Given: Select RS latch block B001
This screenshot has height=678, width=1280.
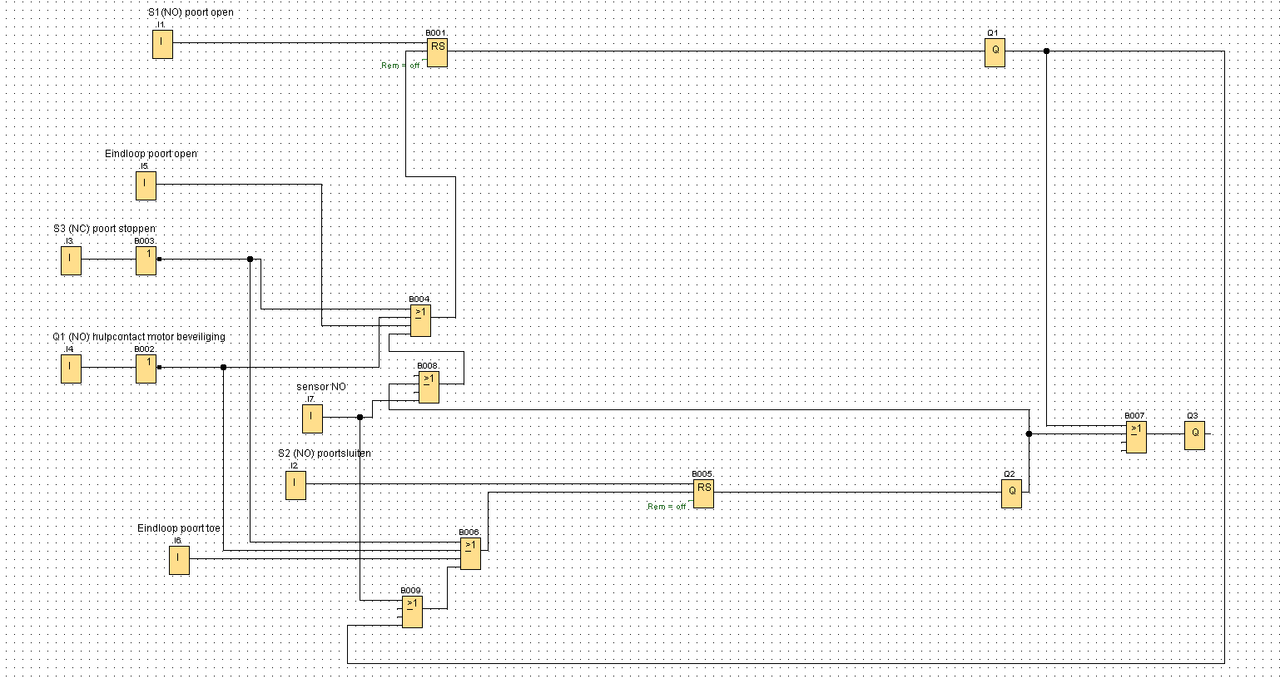Looking at the screenshot, I should click(x=437, y=52).
